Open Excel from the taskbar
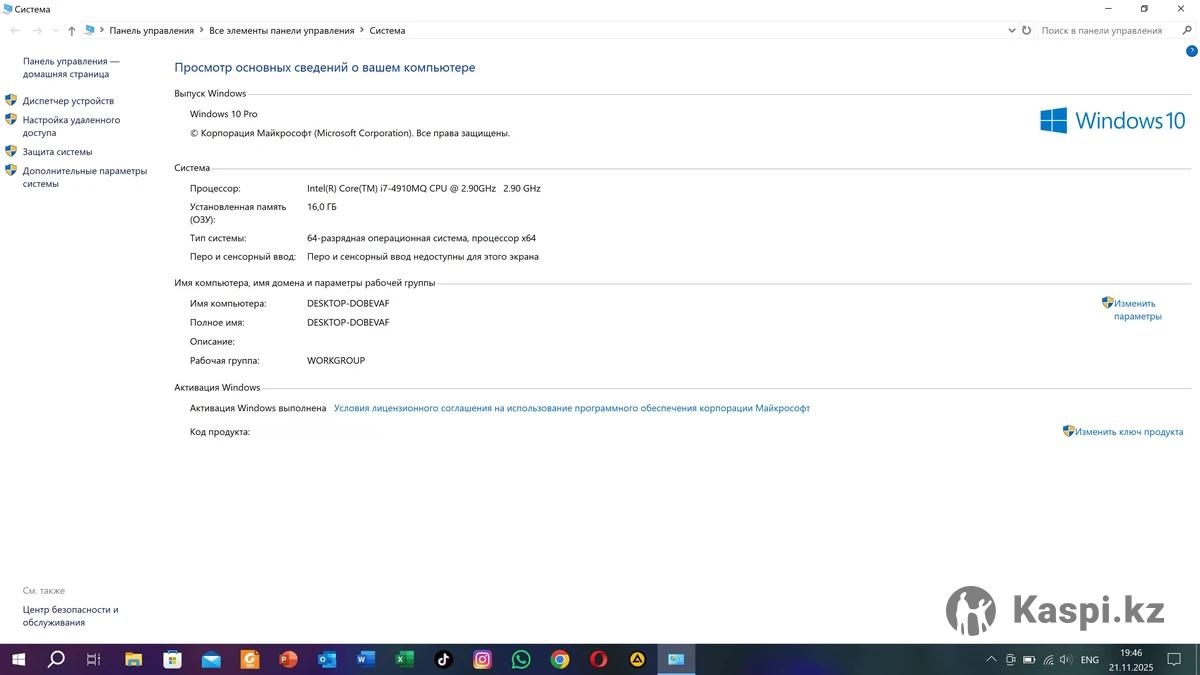Image resolution: width=1200 pixels, height=675 pixels. coord(405,659)
